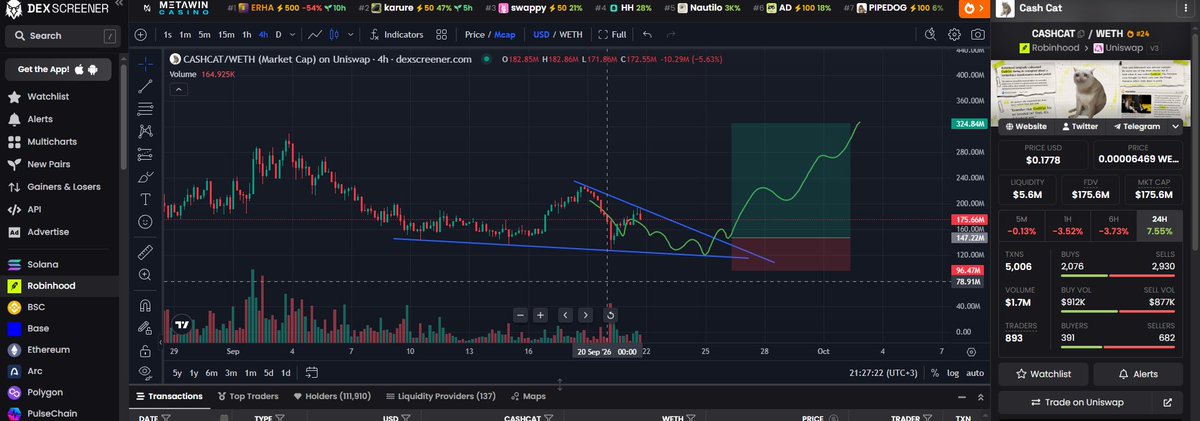Add symbol to compare with plus icon
The height and width of the screenshot is (421, 1200).
click(141, 34)
